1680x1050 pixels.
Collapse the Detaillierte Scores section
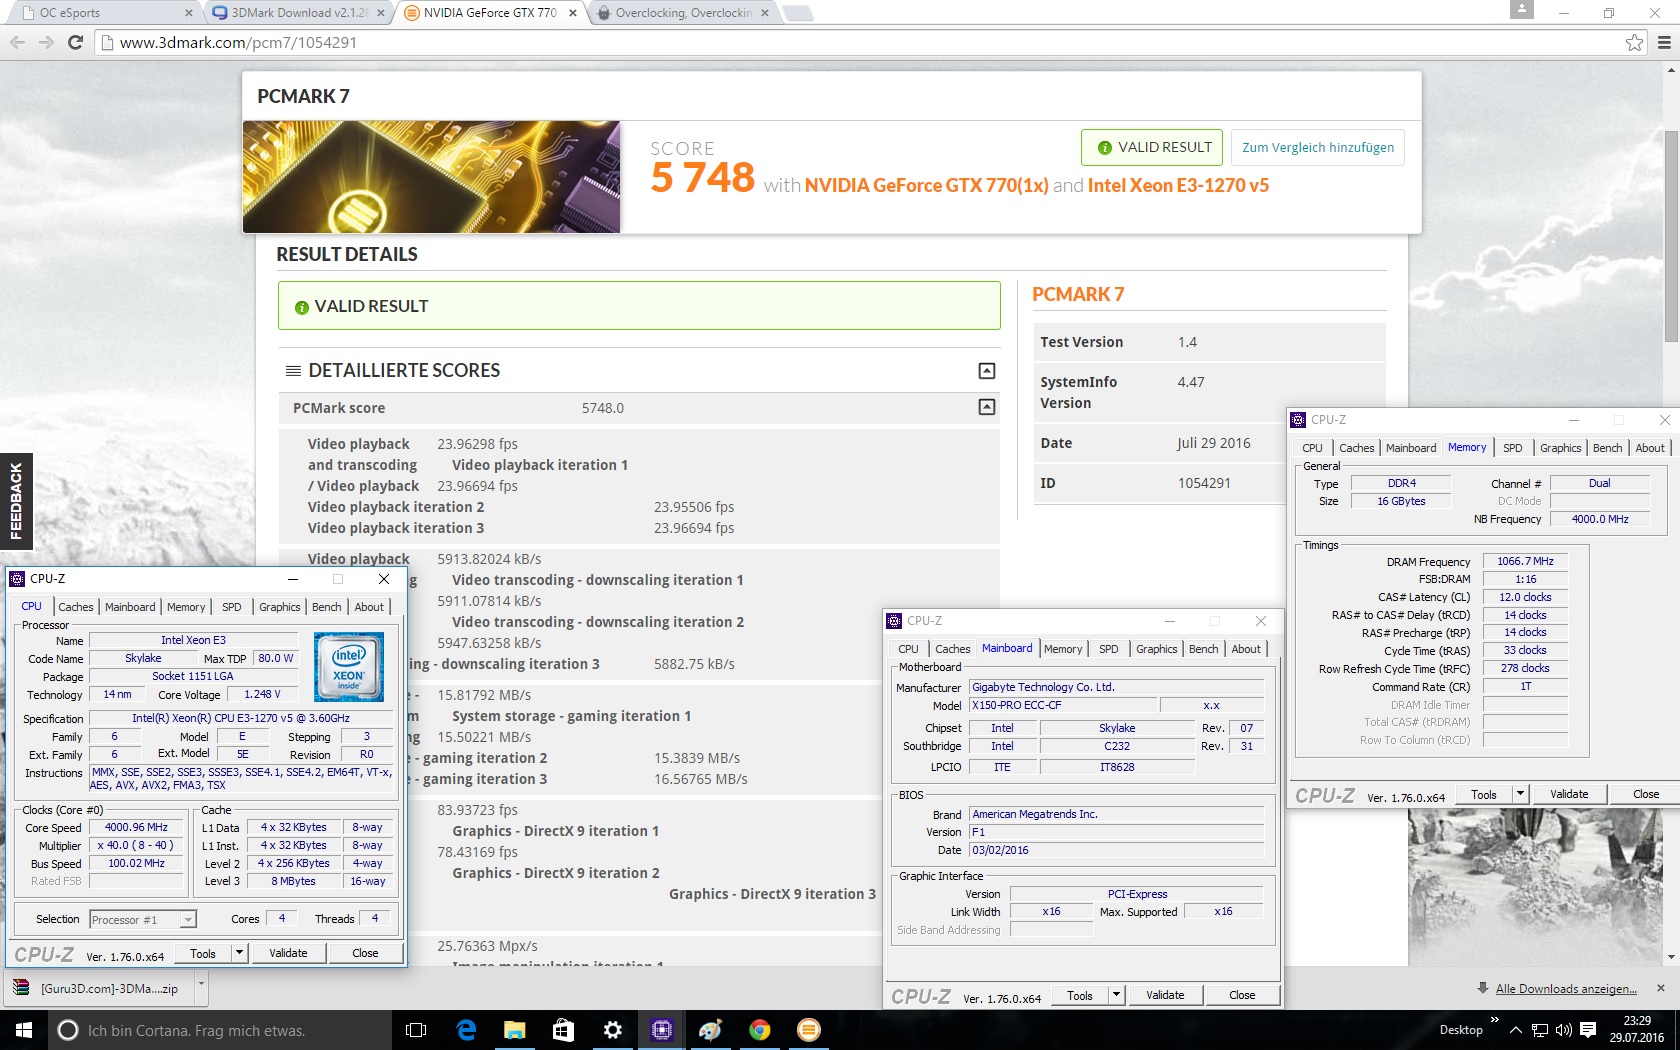click(987, 371)
